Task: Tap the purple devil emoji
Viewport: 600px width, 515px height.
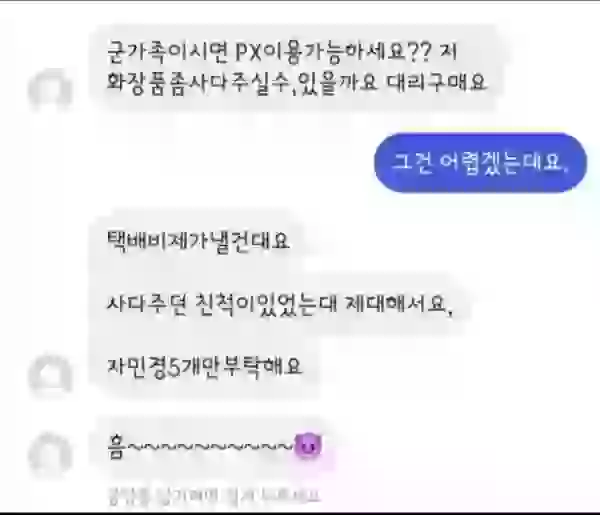Action: tap(307, 445)
